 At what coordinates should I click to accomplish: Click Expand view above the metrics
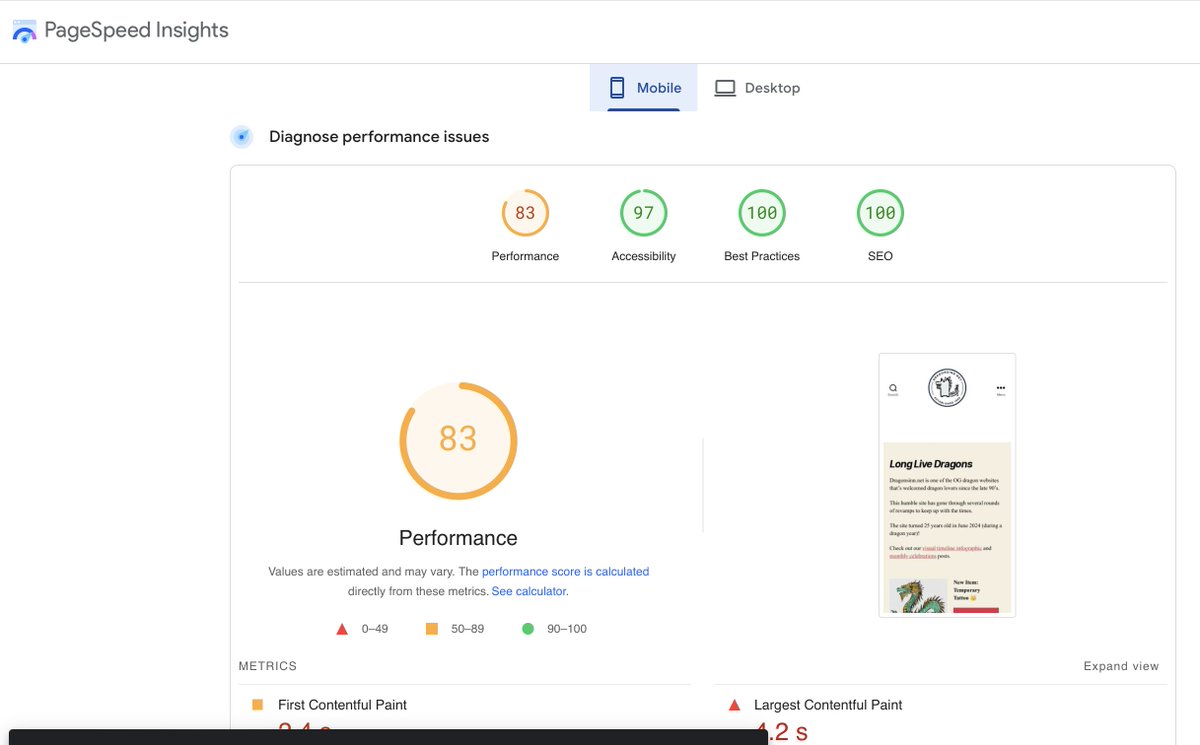[1121, 665]
